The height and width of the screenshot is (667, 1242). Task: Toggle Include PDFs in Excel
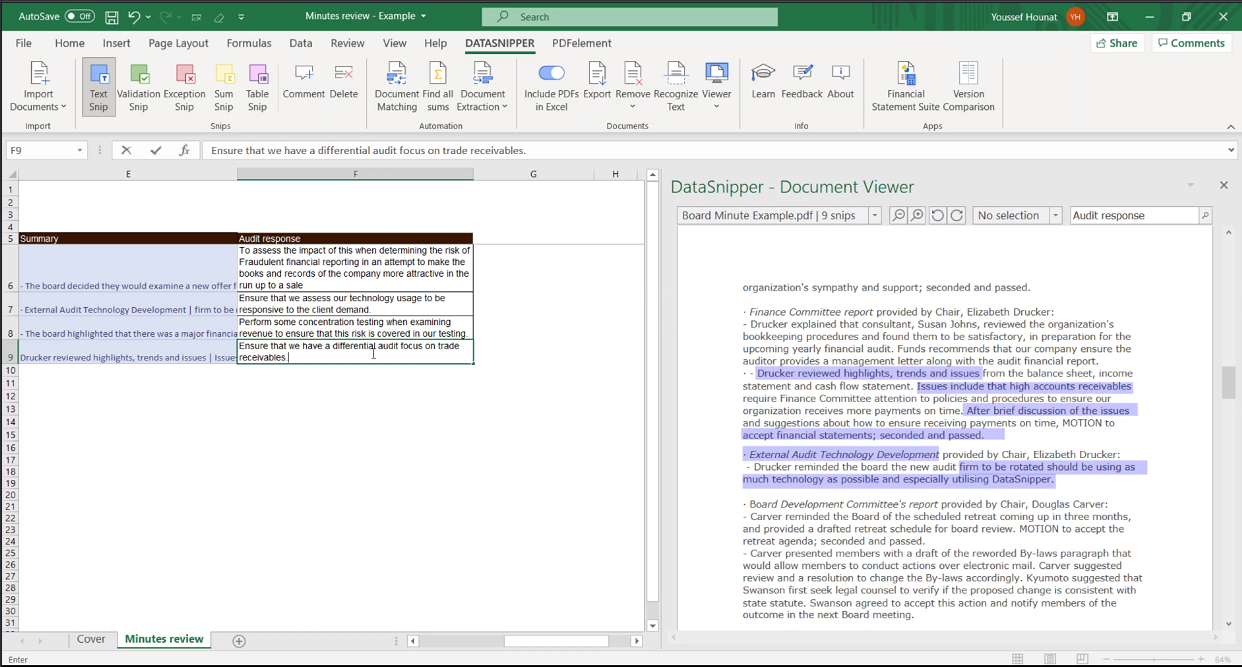tap(551, 87)
